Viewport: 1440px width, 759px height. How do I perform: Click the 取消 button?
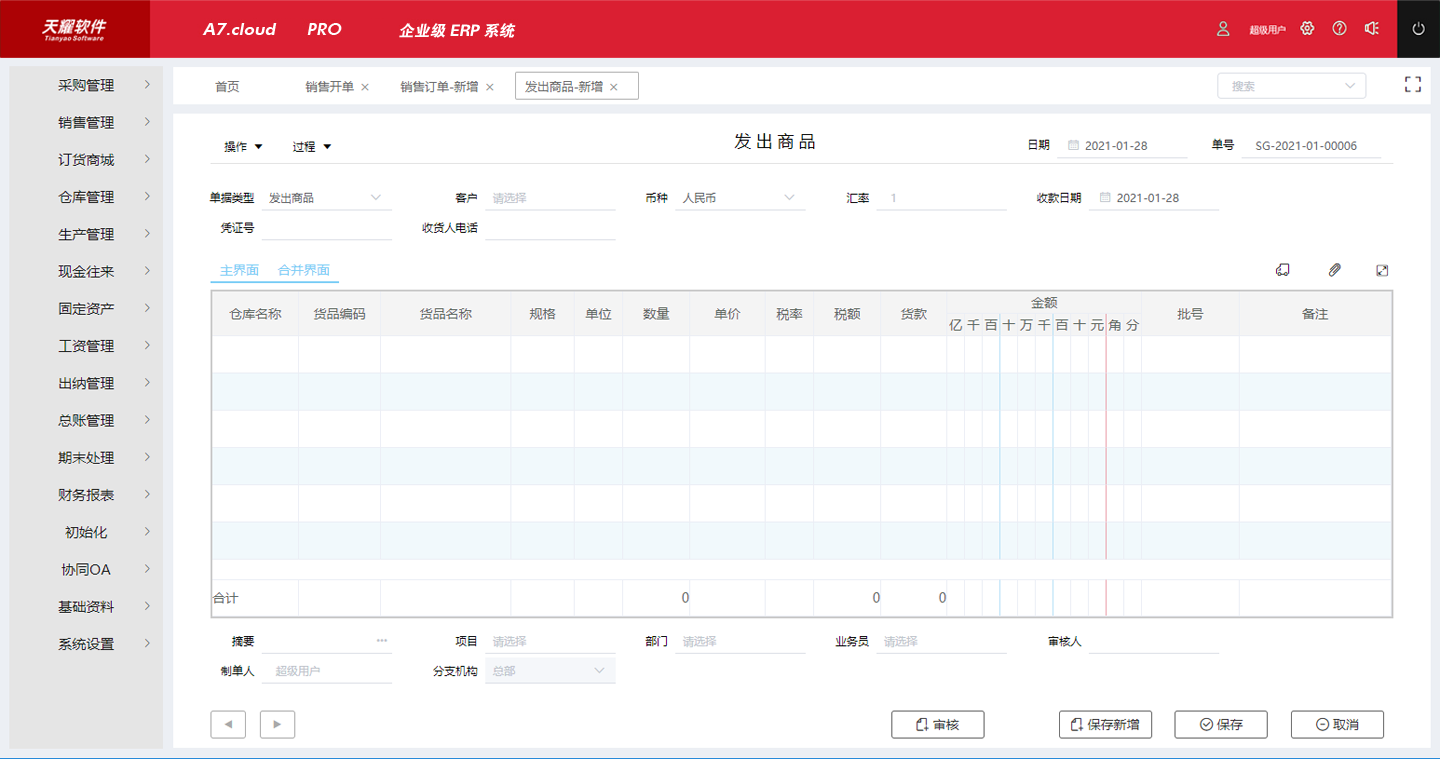1337,724
